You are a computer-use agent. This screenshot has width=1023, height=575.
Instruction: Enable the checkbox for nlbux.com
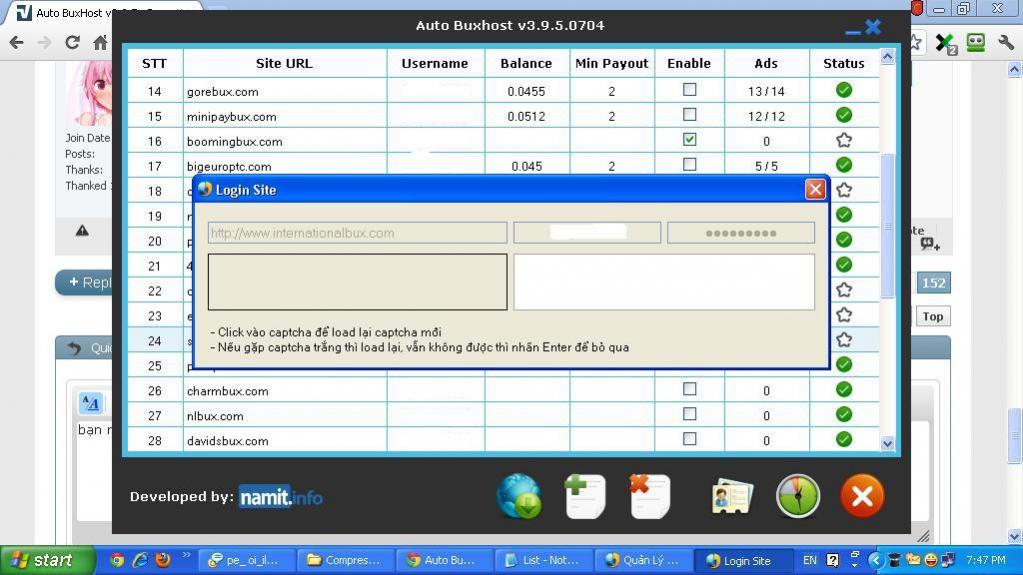tap(689, 414)
